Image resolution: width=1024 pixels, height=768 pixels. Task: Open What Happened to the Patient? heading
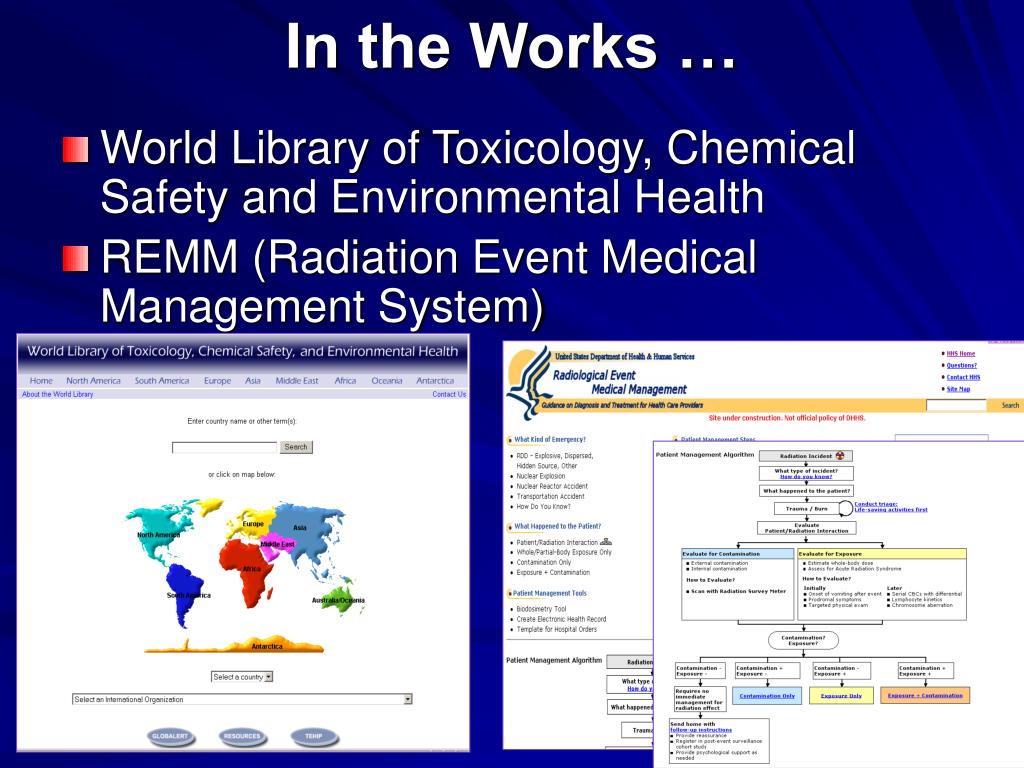557,526
